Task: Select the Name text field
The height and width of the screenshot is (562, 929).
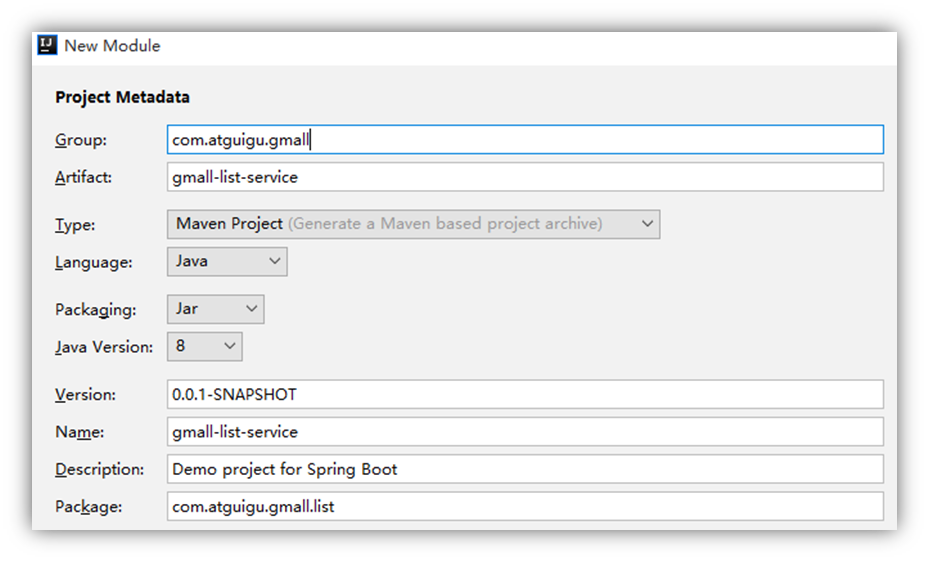Action: tap(525, 432)
